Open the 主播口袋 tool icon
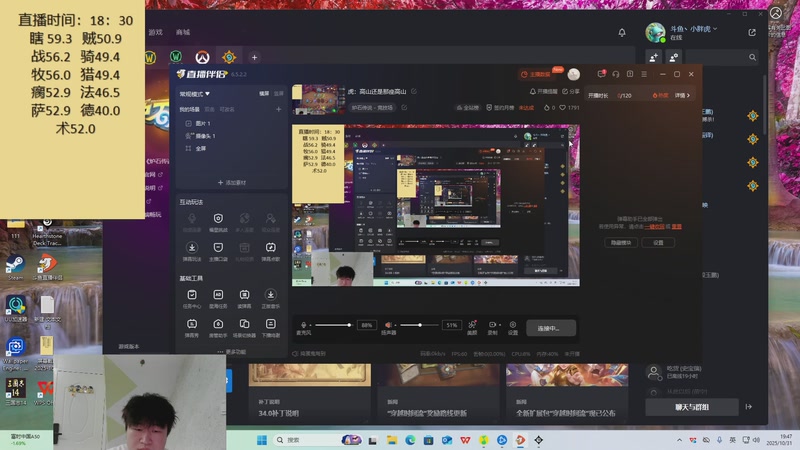This screenshot has width=800, height=450. pyautogui.click(x=218, y=248)
